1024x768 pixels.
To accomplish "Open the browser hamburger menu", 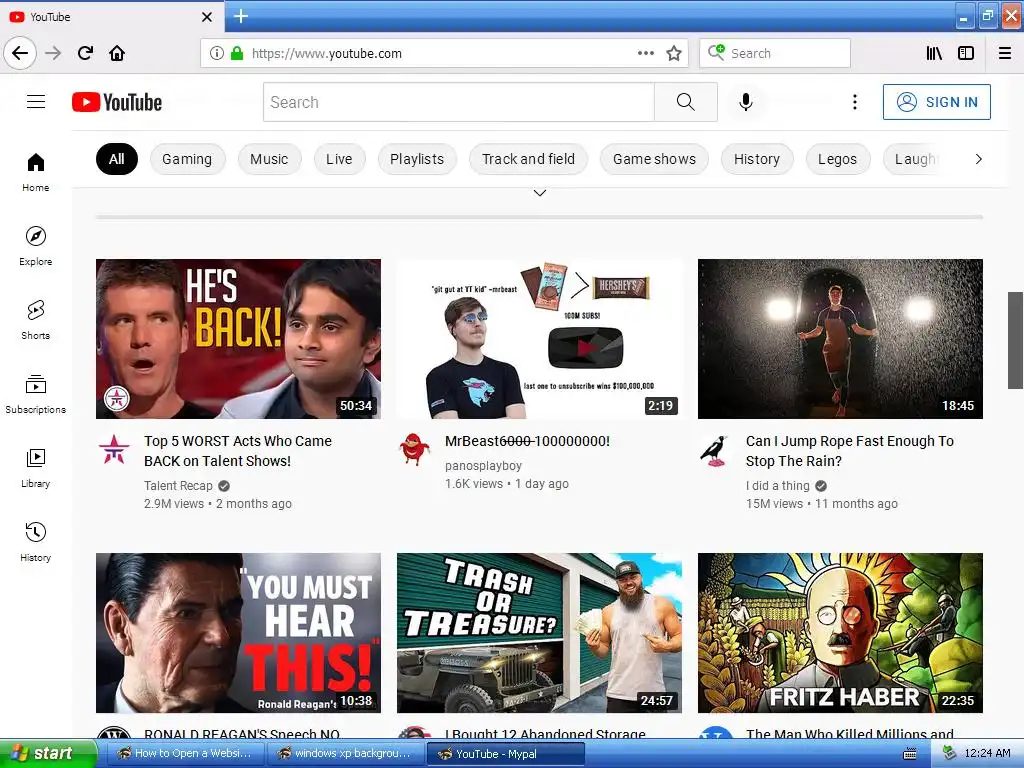I will tap(1004, 53).
